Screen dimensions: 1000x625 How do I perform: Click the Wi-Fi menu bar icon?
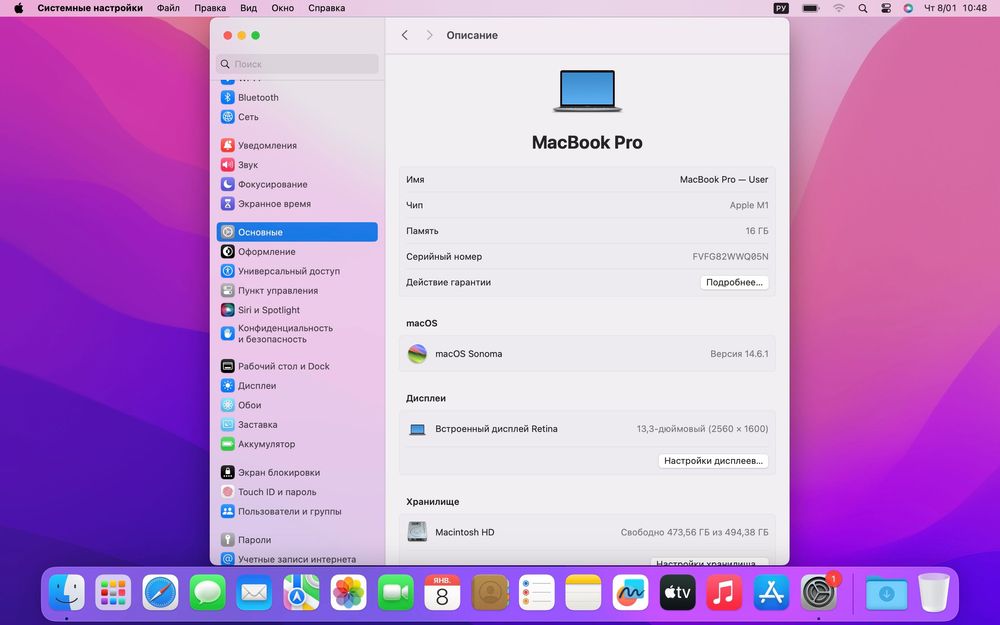click(x=839, y=8)
